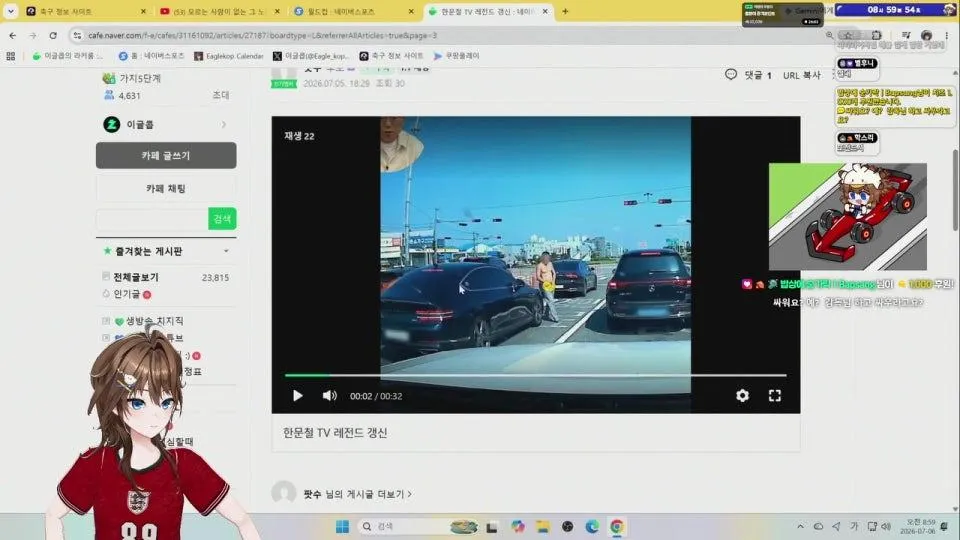
Task: Open OBS Studio from the taskbar
Action: click(x=568, y=527)
